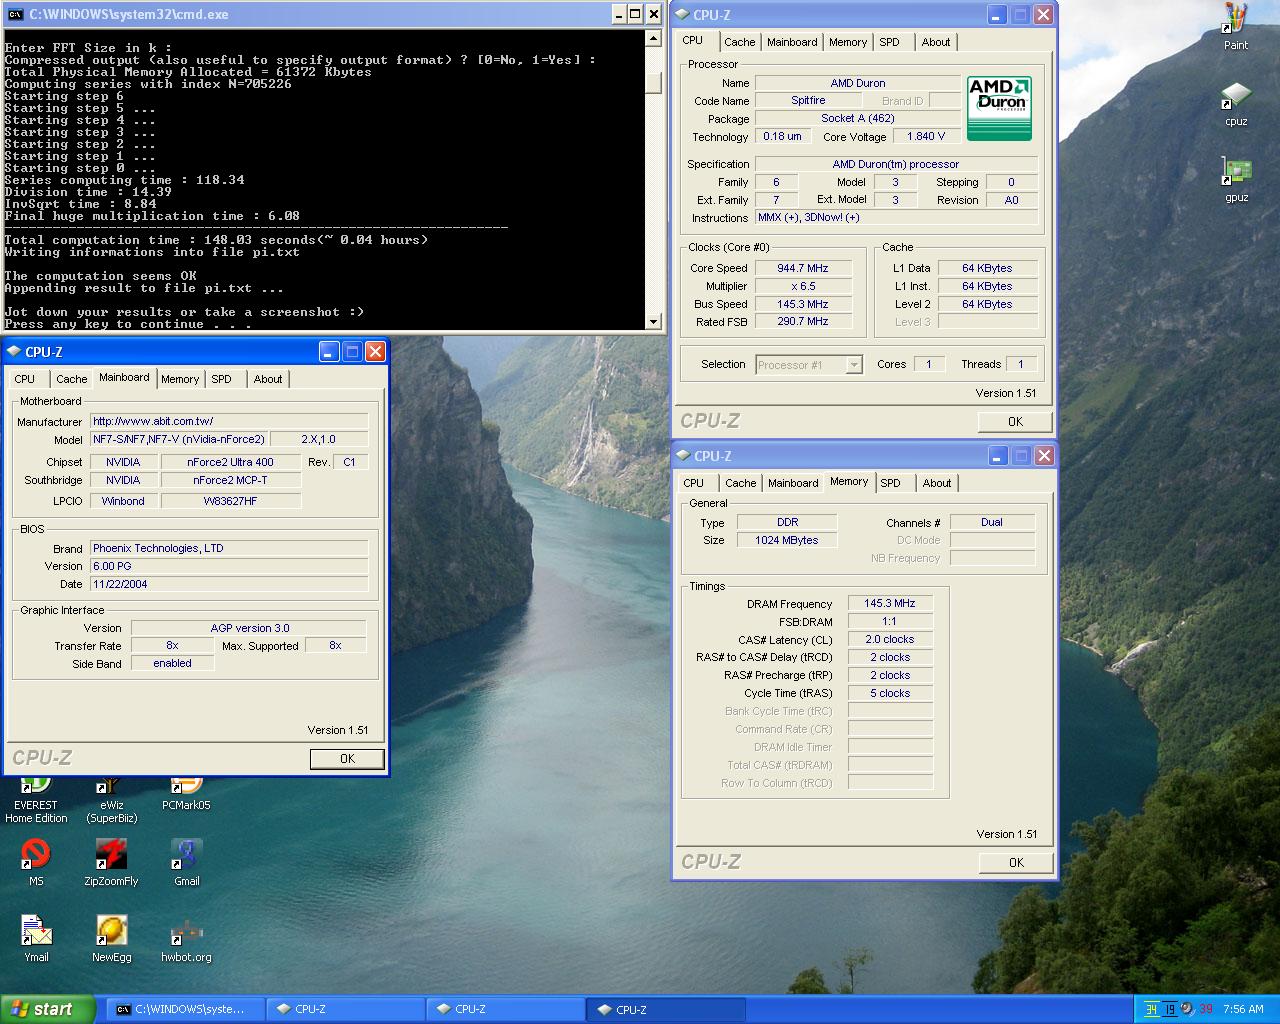Click the AMD Duron processor logo
The image size is (1280, 1024).
(999, 108)
